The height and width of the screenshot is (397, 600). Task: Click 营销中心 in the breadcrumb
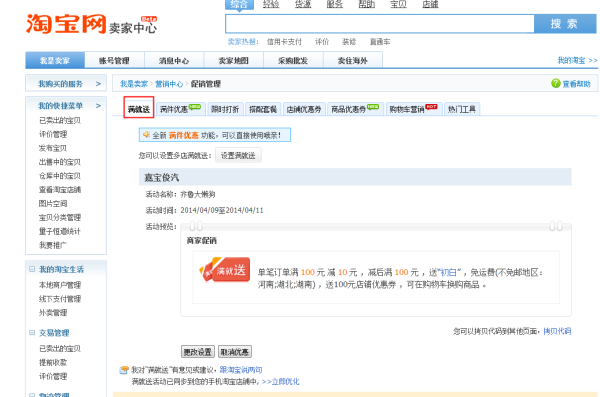[169, 84]
